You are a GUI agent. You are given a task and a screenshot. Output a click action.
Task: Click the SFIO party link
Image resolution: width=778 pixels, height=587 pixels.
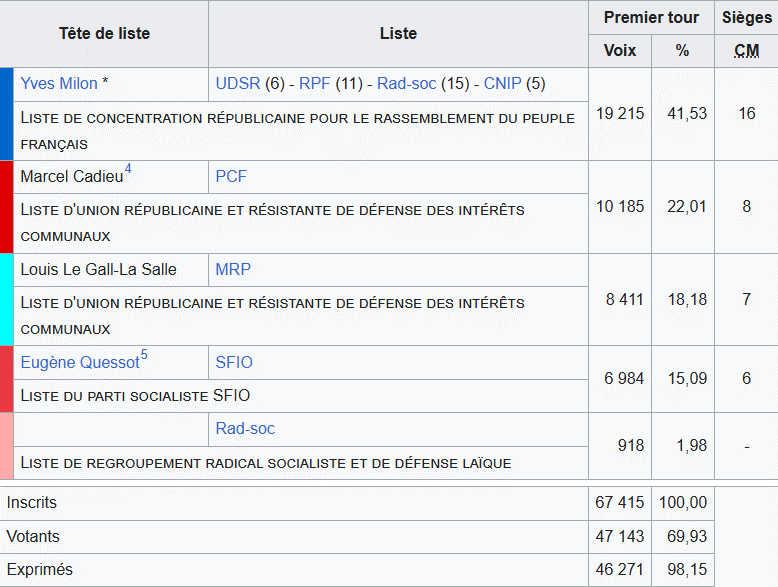234,362
